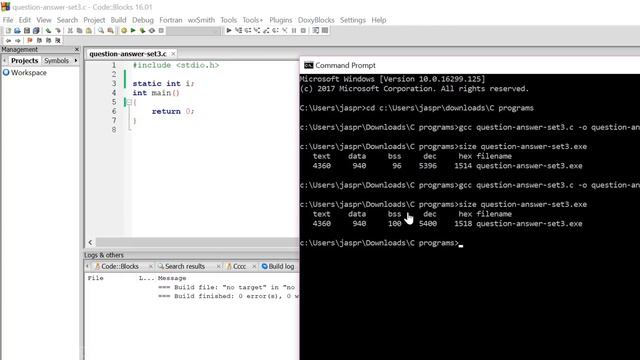Rebuild using the toolbar icon
Screen dimensions: 640x360
click(152, 31)
